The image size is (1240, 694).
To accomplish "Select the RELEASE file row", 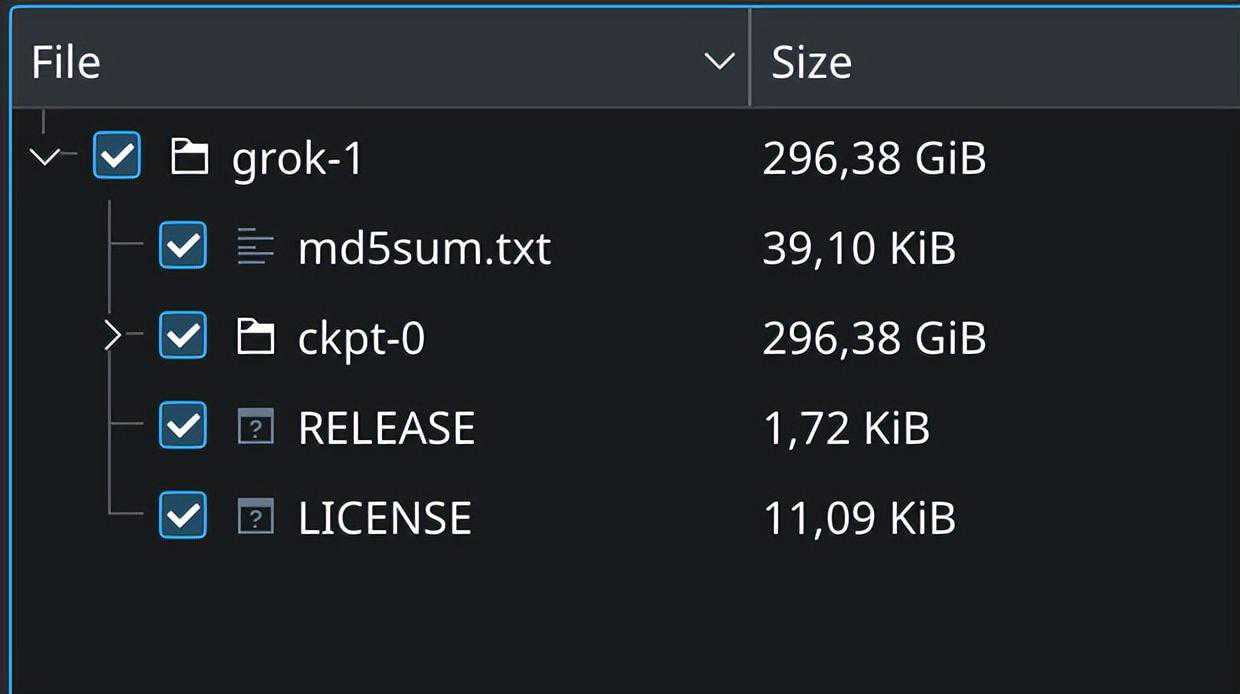I will tap(386, 428).
